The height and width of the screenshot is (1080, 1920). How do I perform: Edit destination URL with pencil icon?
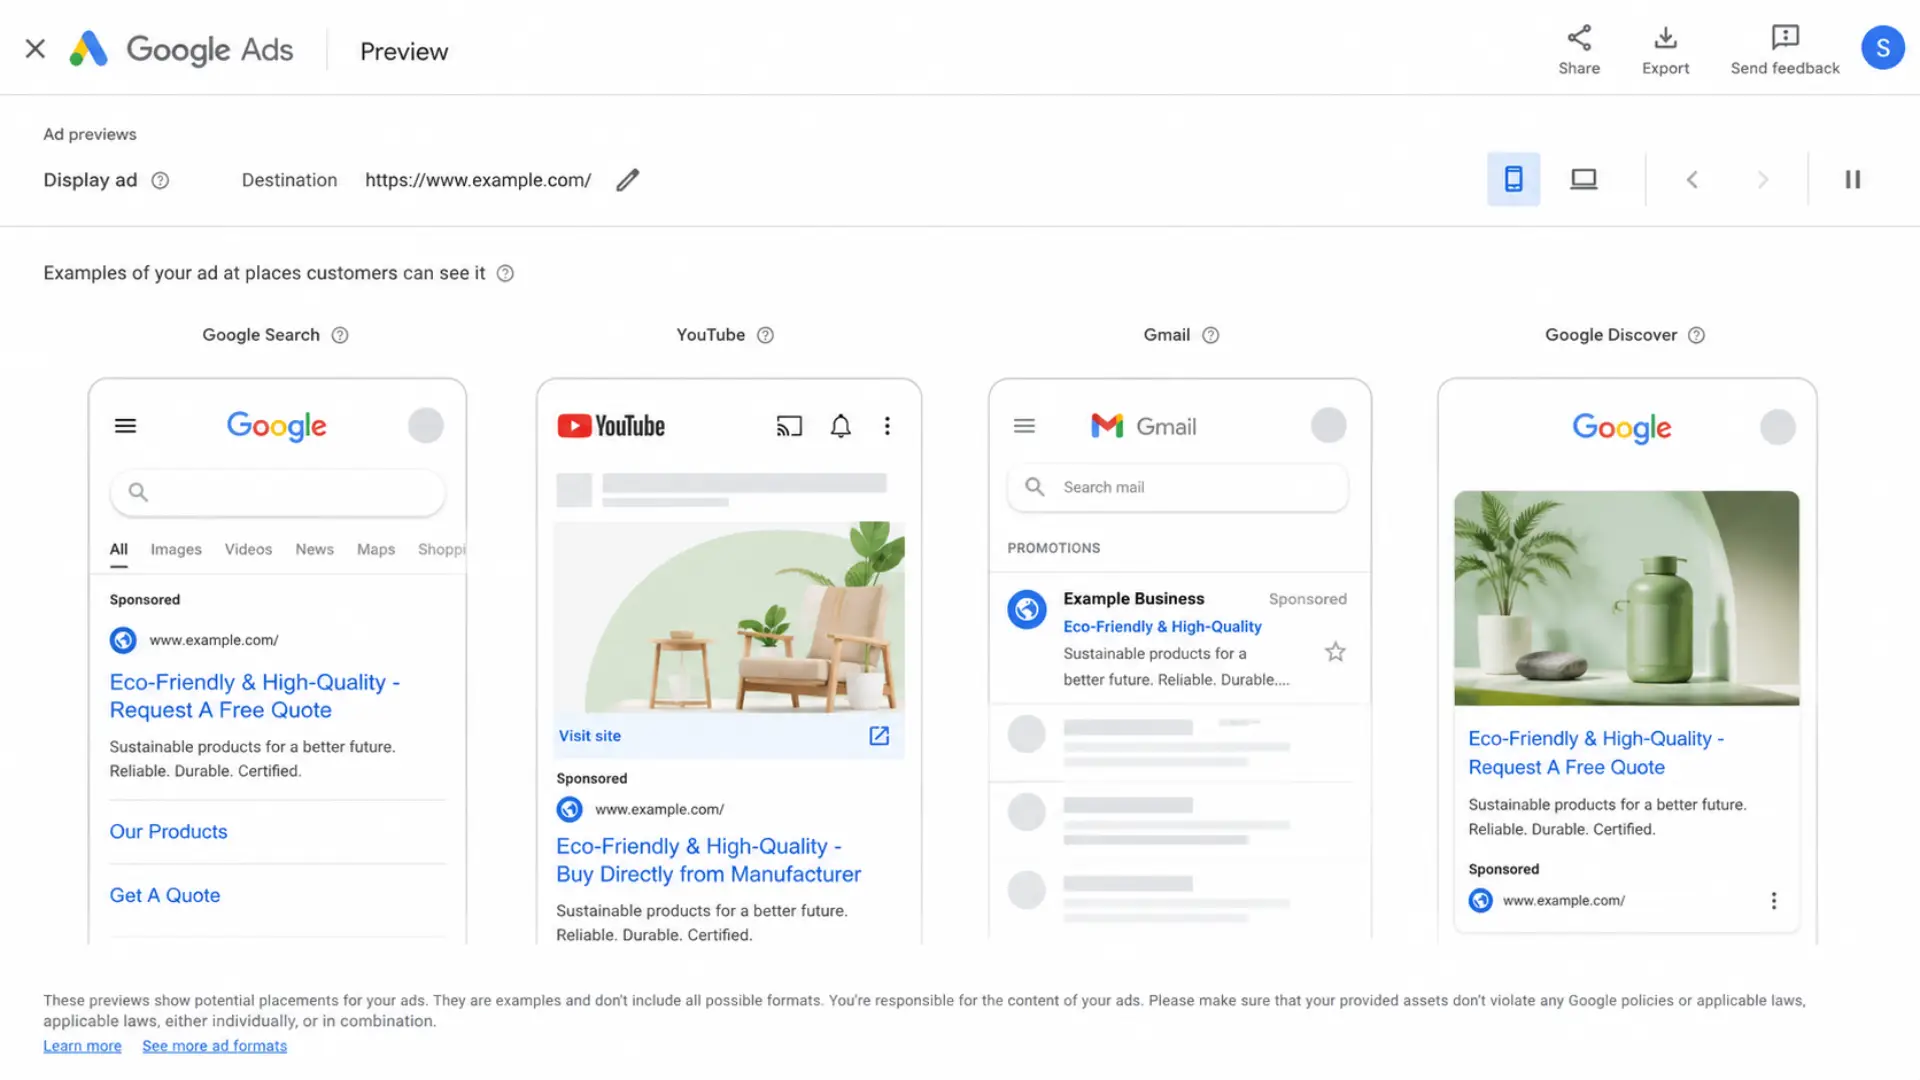[x=627, y=180]
